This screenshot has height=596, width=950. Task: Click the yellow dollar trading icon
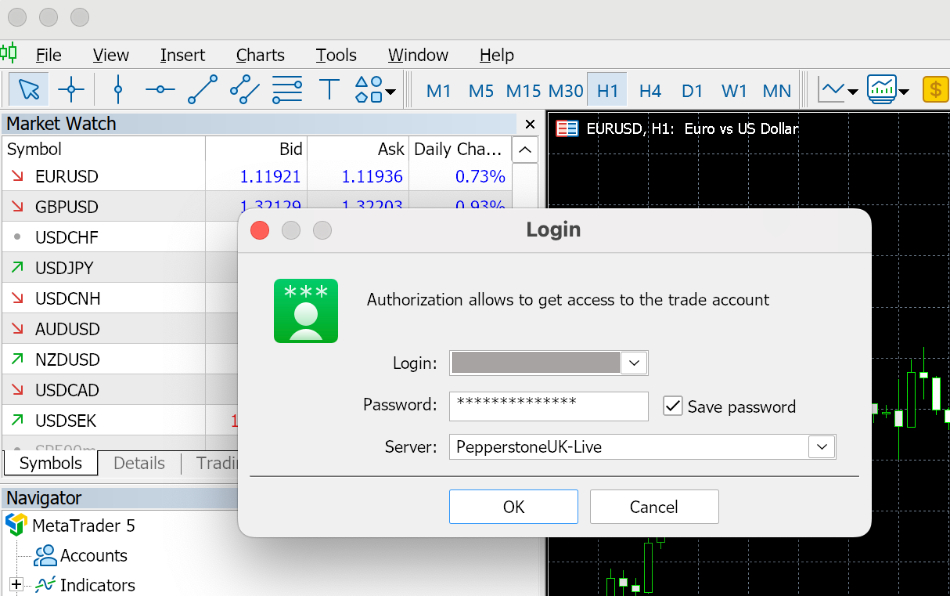tap(935, 90)
